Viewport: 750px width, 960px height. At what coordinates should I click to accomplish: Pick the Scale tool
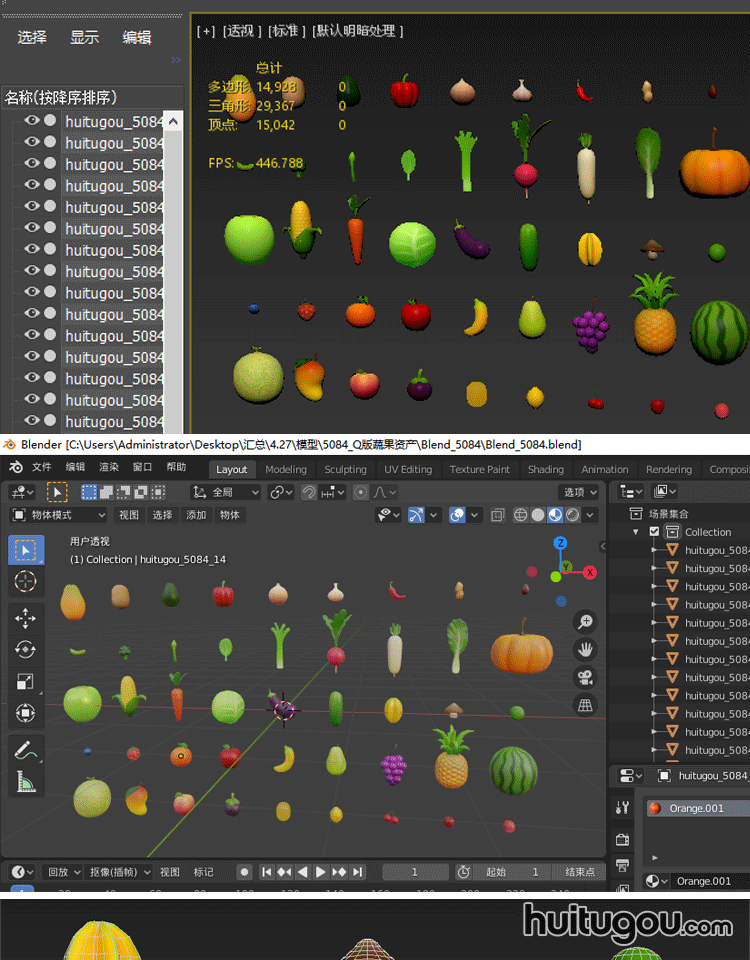pyautogui.click(x=26, y=682)
